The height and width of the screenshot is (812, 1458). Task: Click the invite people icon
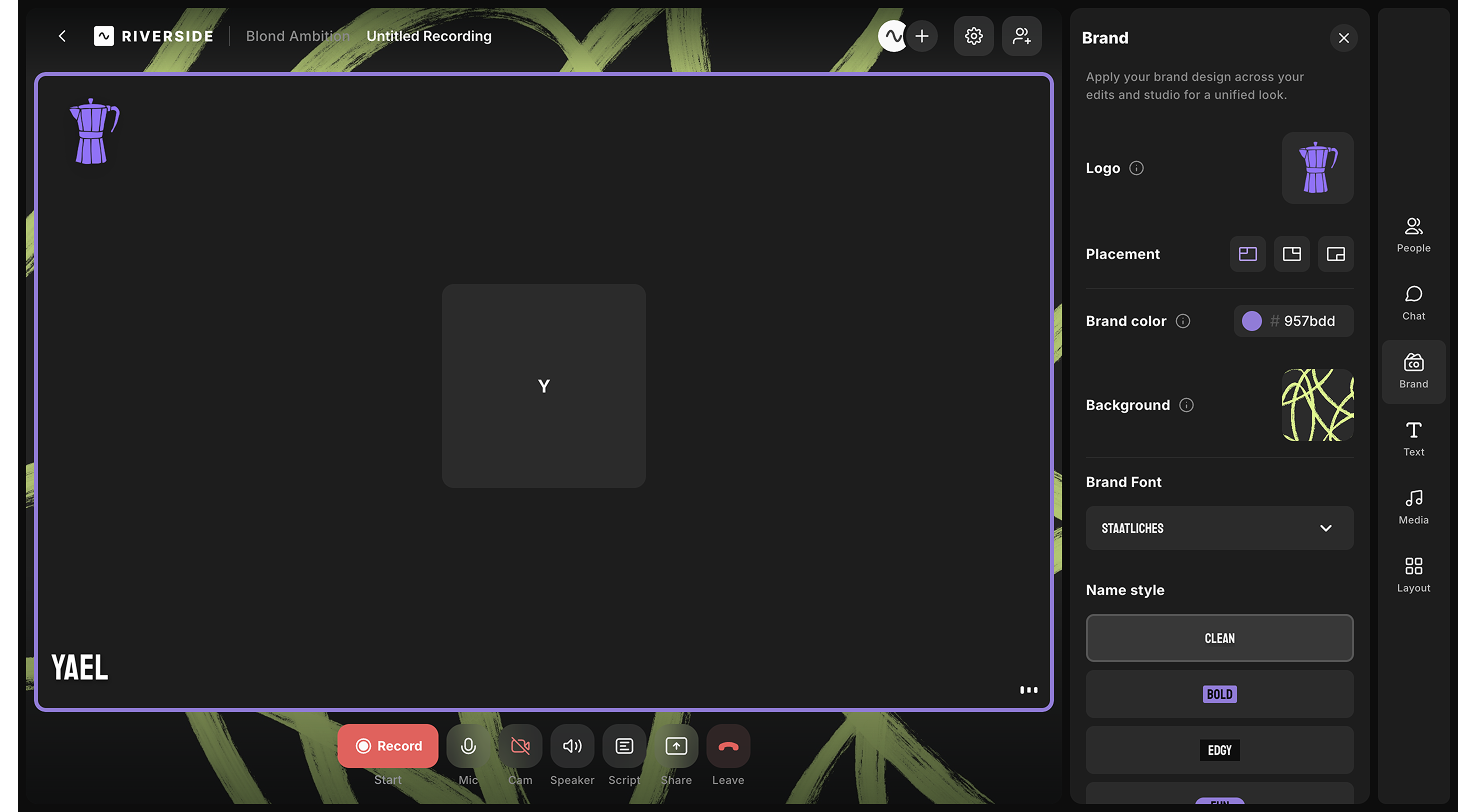pos(1021,36)
